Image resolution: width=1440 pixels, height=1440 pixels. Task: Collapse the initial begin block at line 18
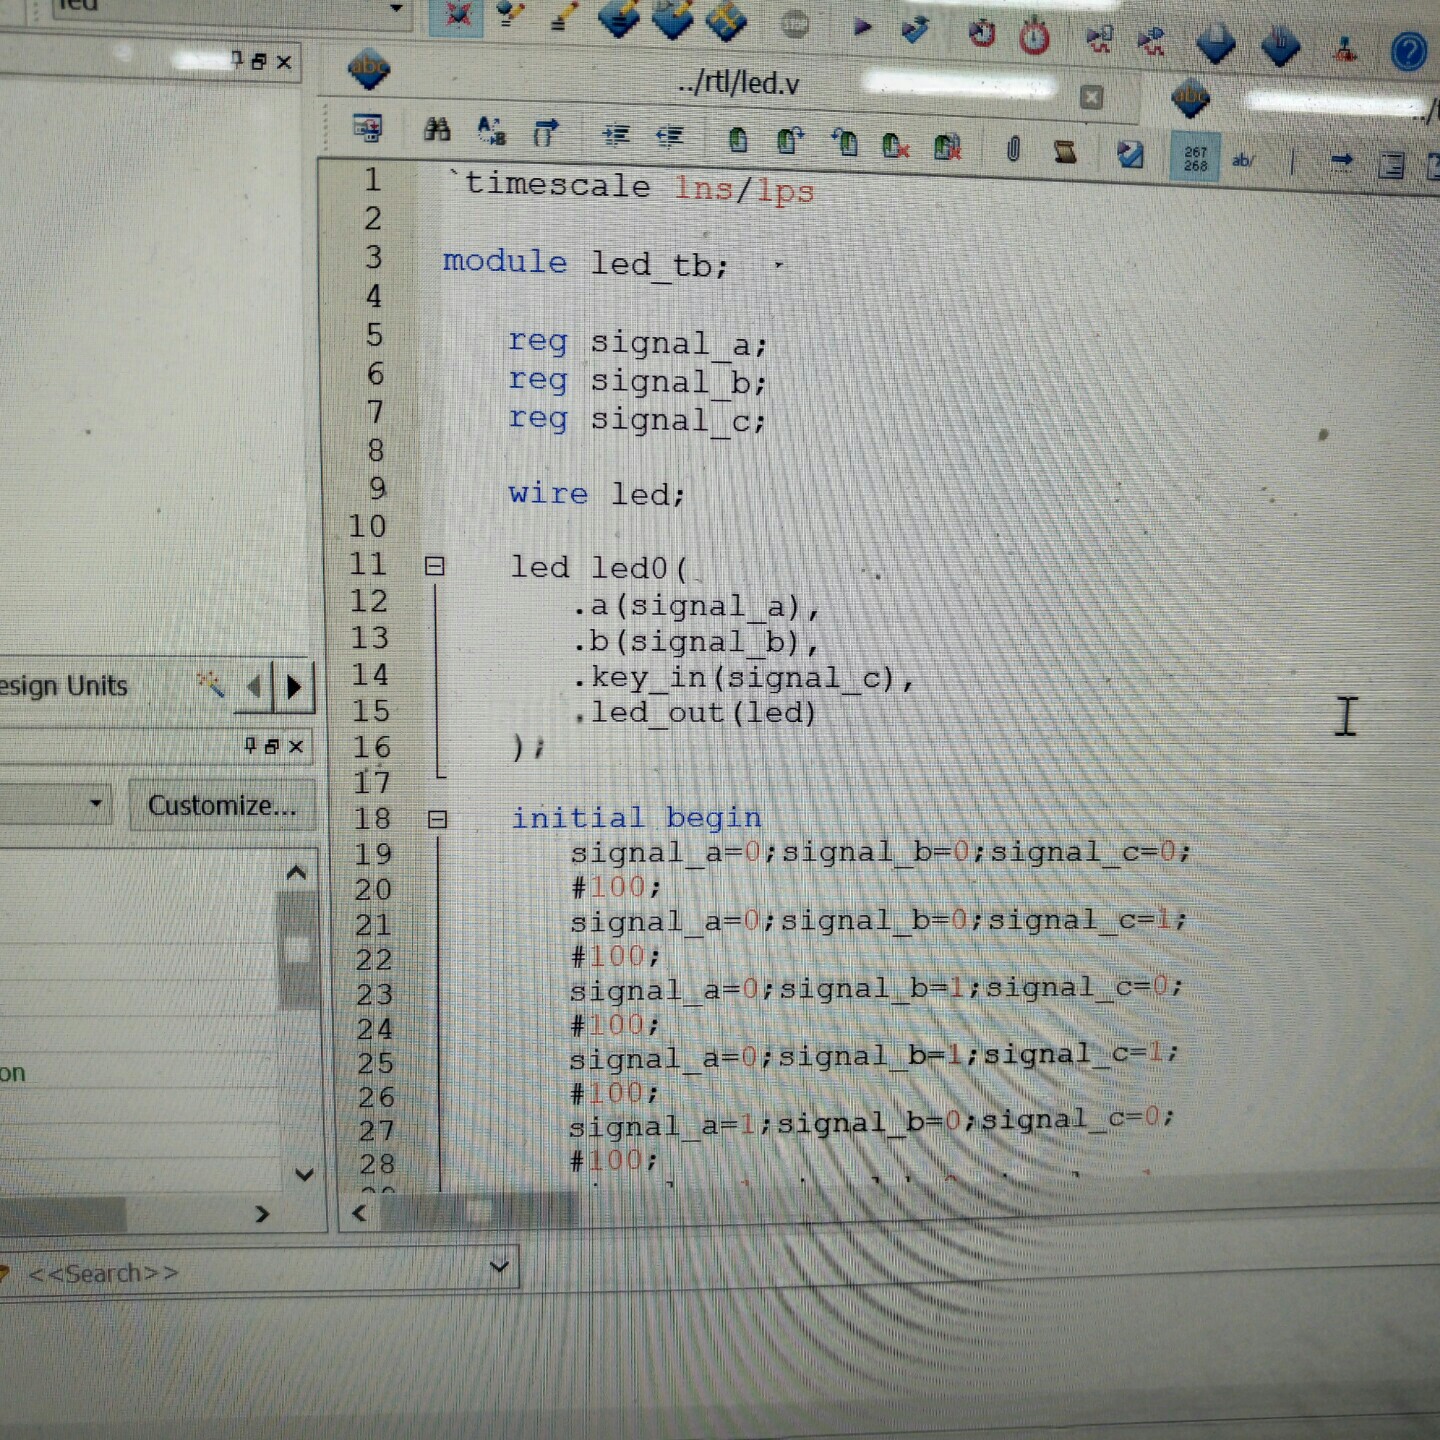click(437, 820)
